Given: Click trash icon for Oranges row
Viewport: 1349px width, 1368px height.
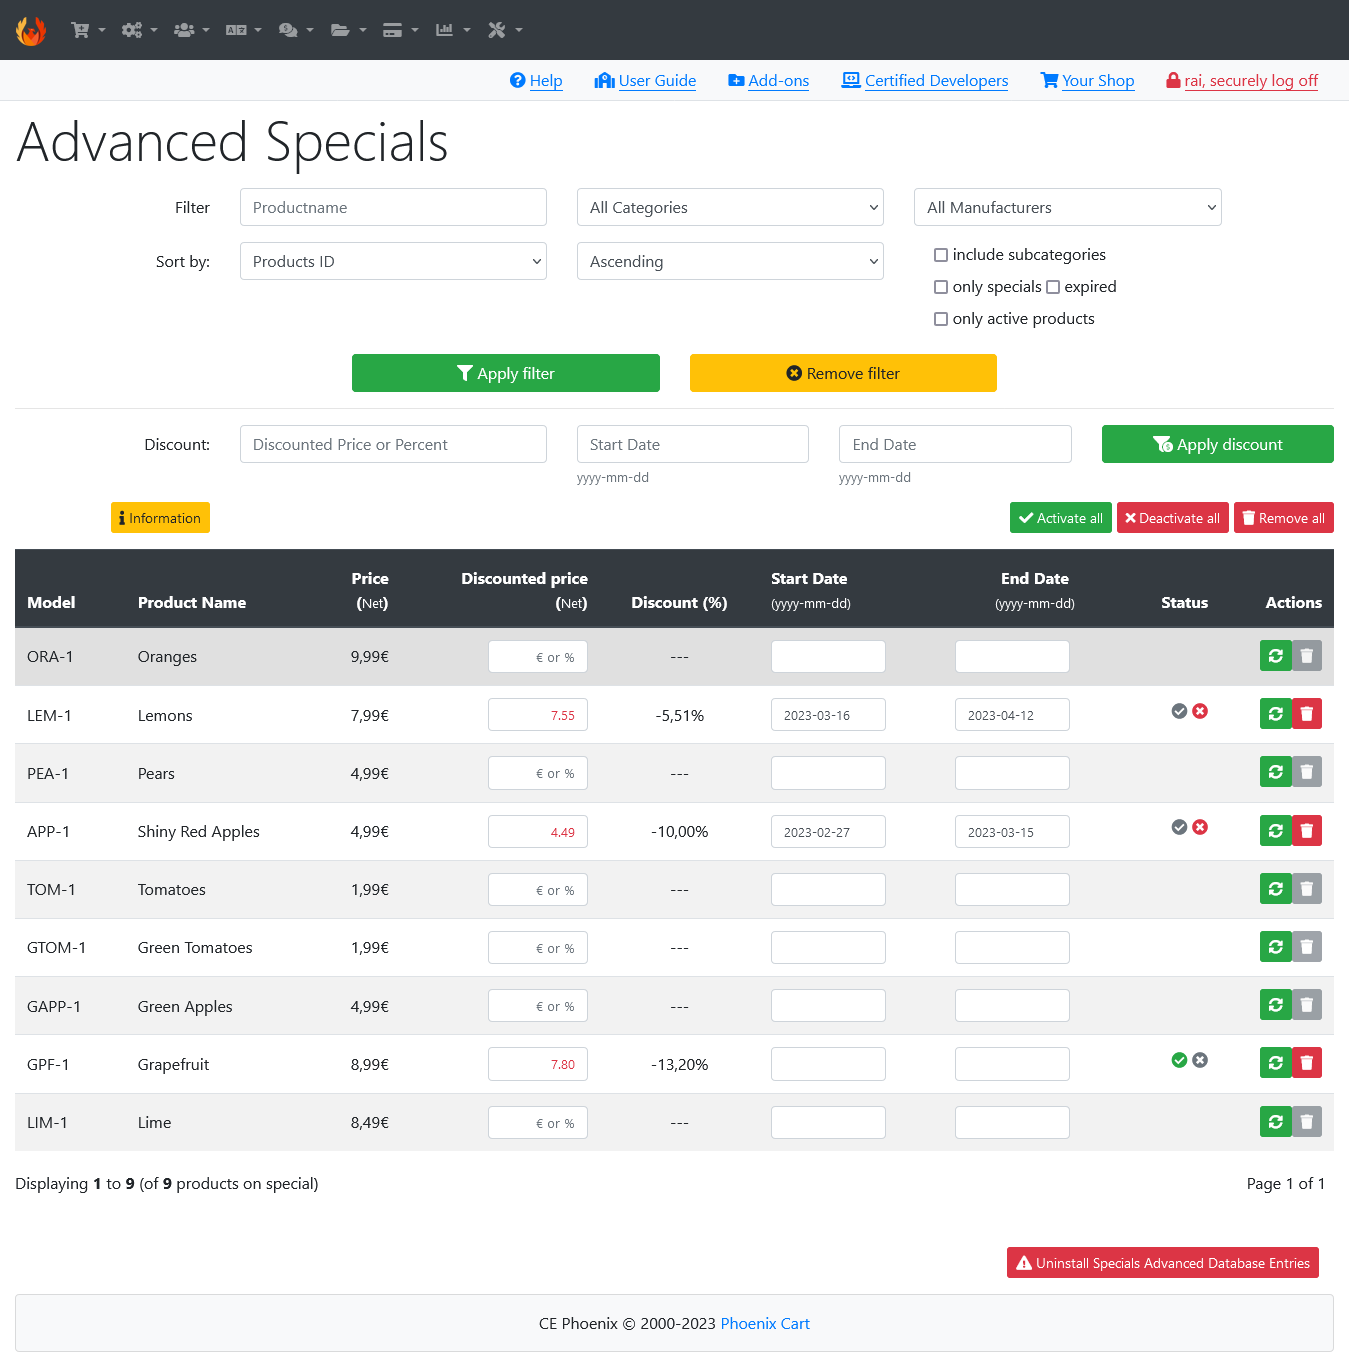Looking at the screenshot, I should tap(1307, 656).
